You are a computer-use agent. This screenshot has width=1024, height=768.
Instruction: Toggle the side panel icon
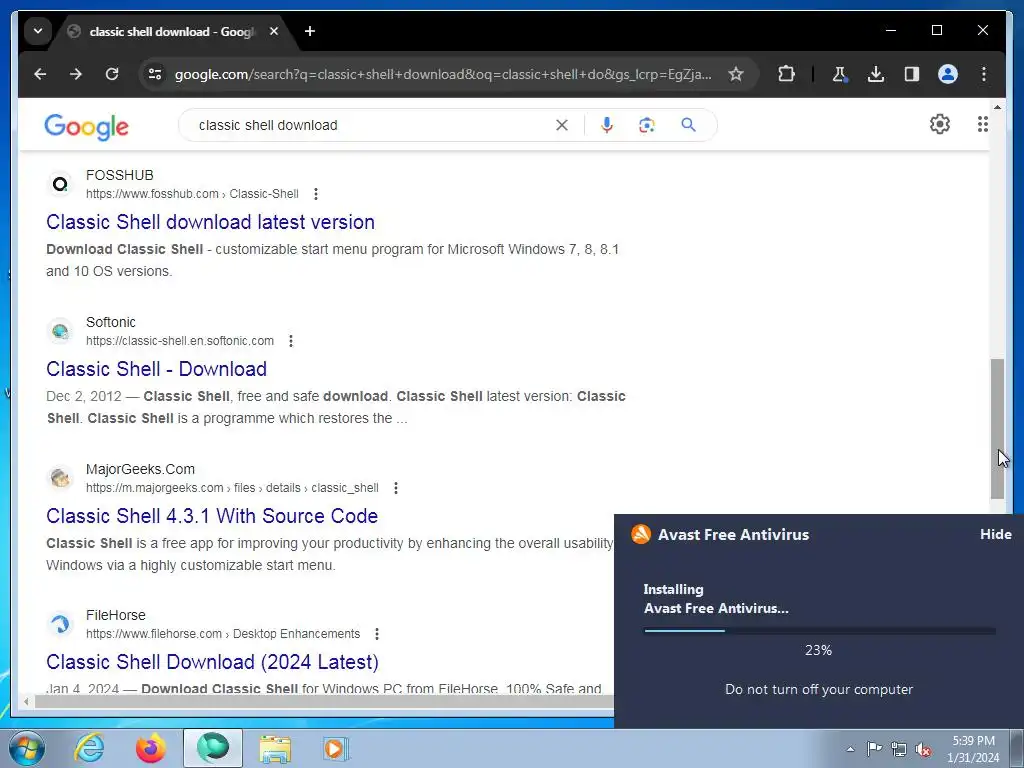click(912, 74)
